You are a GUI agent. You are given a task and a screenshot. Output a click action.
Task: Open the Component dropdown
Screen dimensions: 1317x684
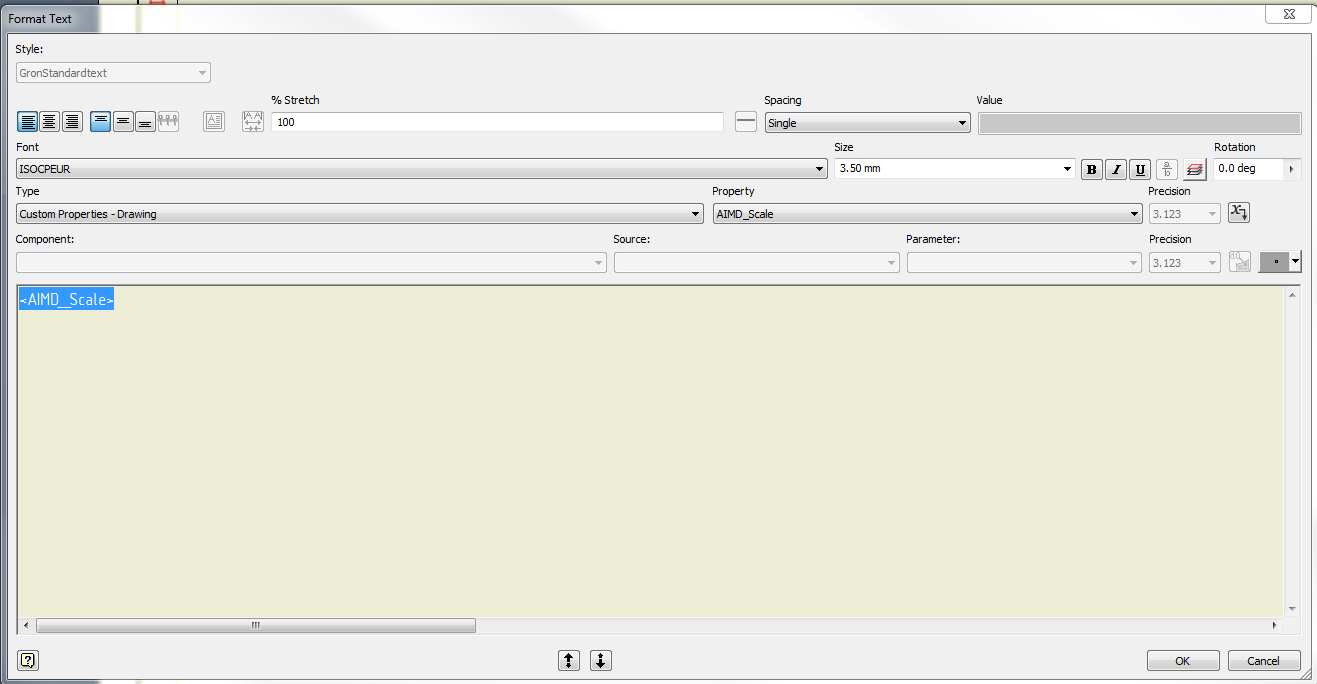click(311, 262)
